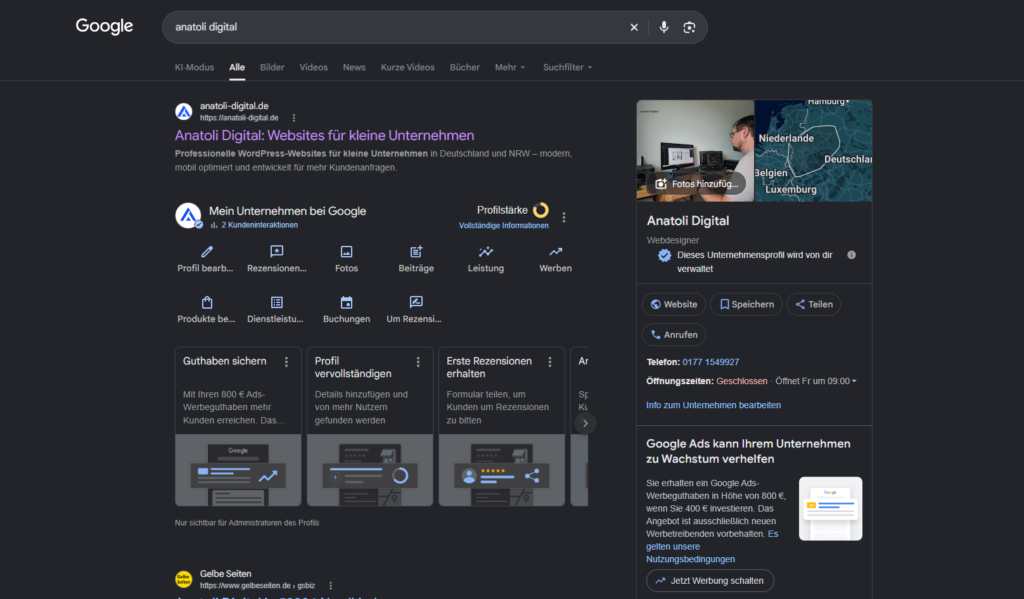Click the search input field
This screenshot has width=1024, height=599.
[x=395, y=27]
